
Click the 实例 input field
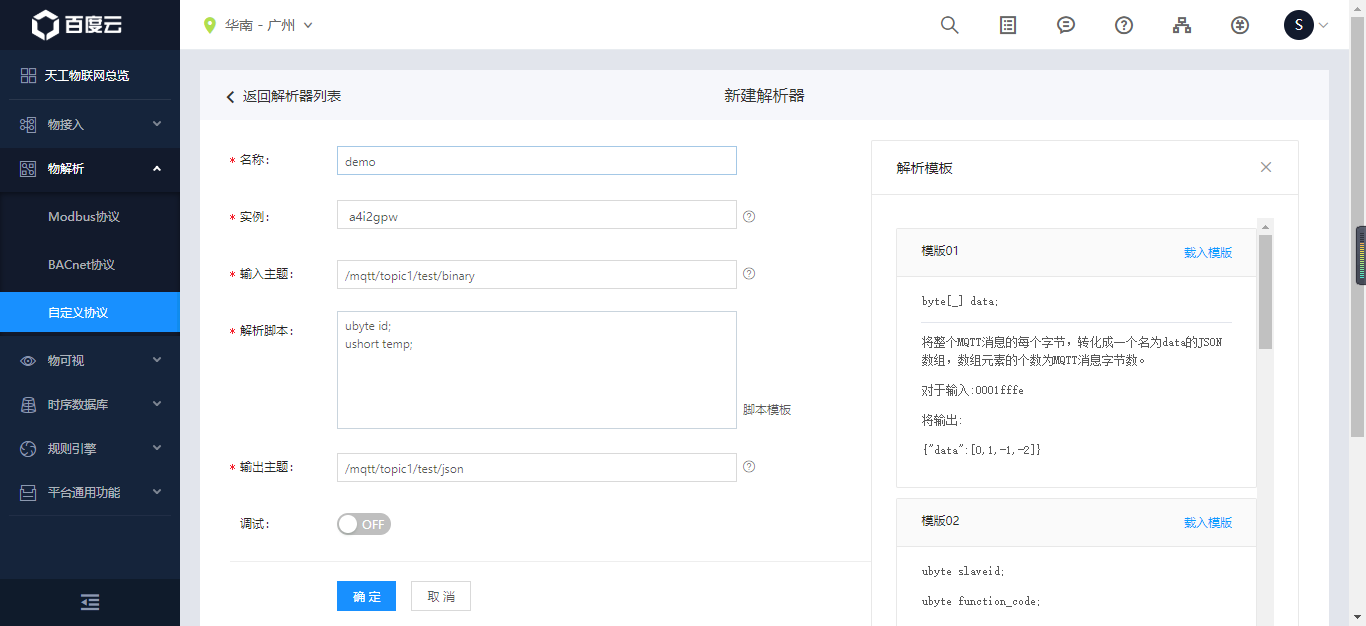tap(537, 215)
